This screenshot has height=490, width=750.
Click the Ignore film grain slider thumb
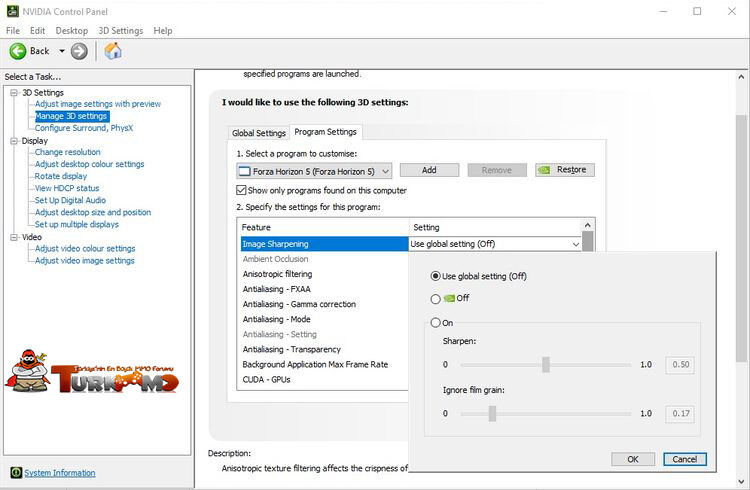coord(492,413)
